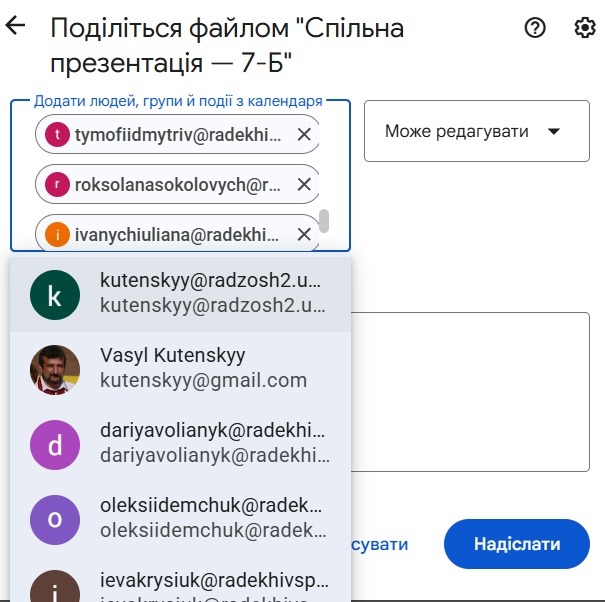
Task: Remove roksolanasokolovych chip with X
Action: click(304, 184)
